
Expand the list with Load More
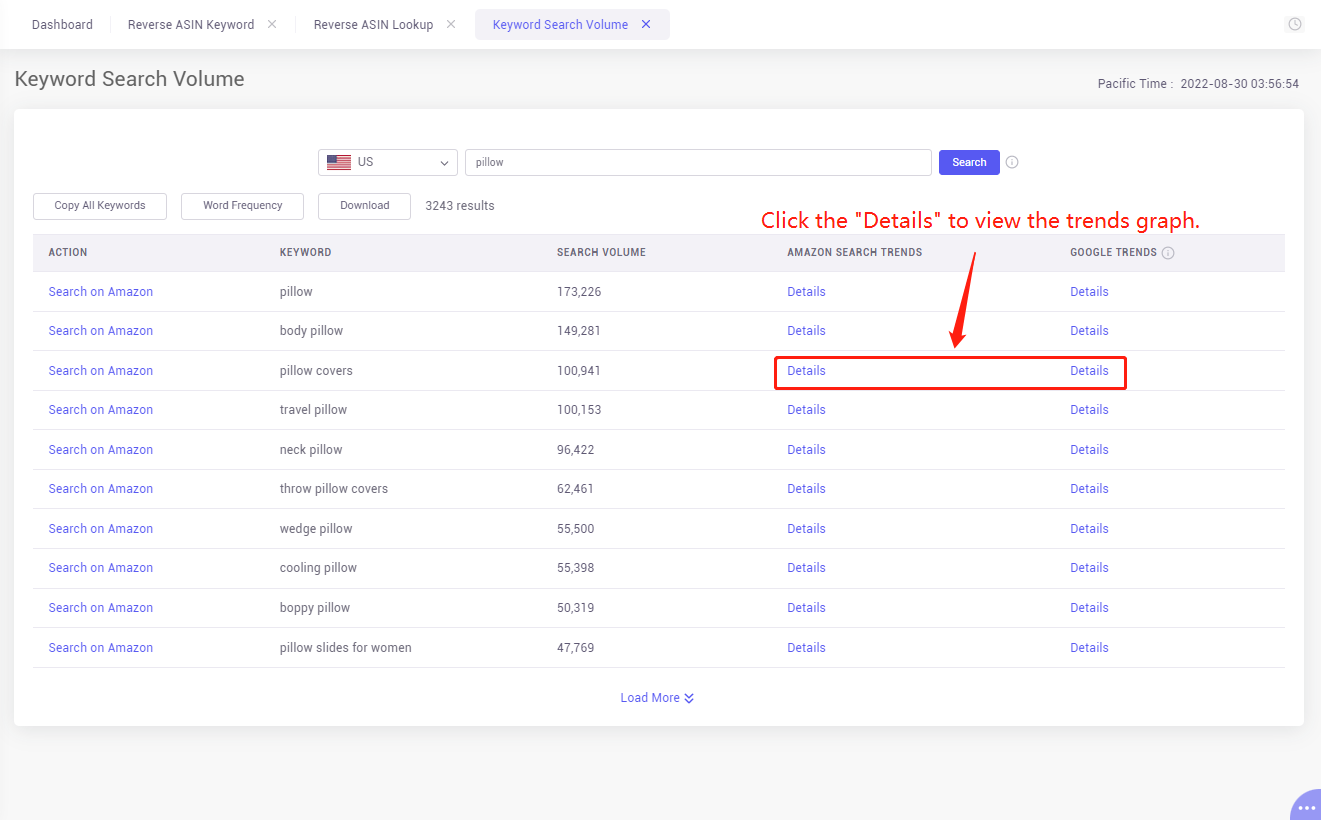657,698
